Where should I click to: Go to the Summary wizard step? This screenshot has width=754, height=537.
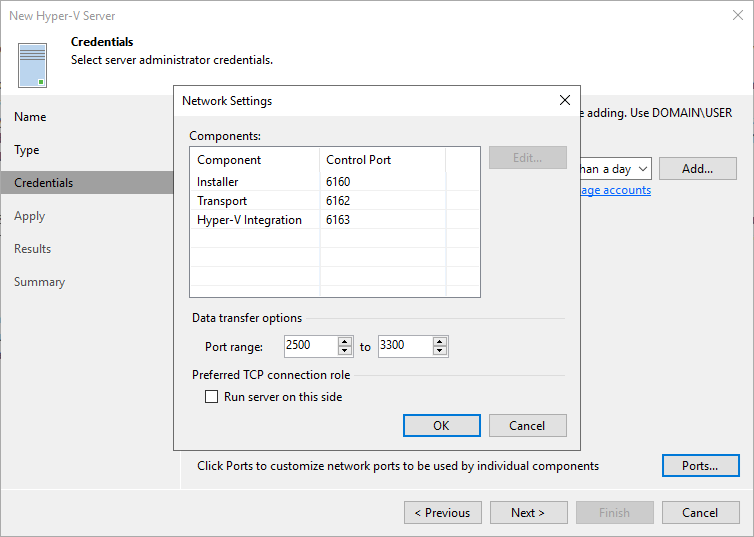pos(39,282)
